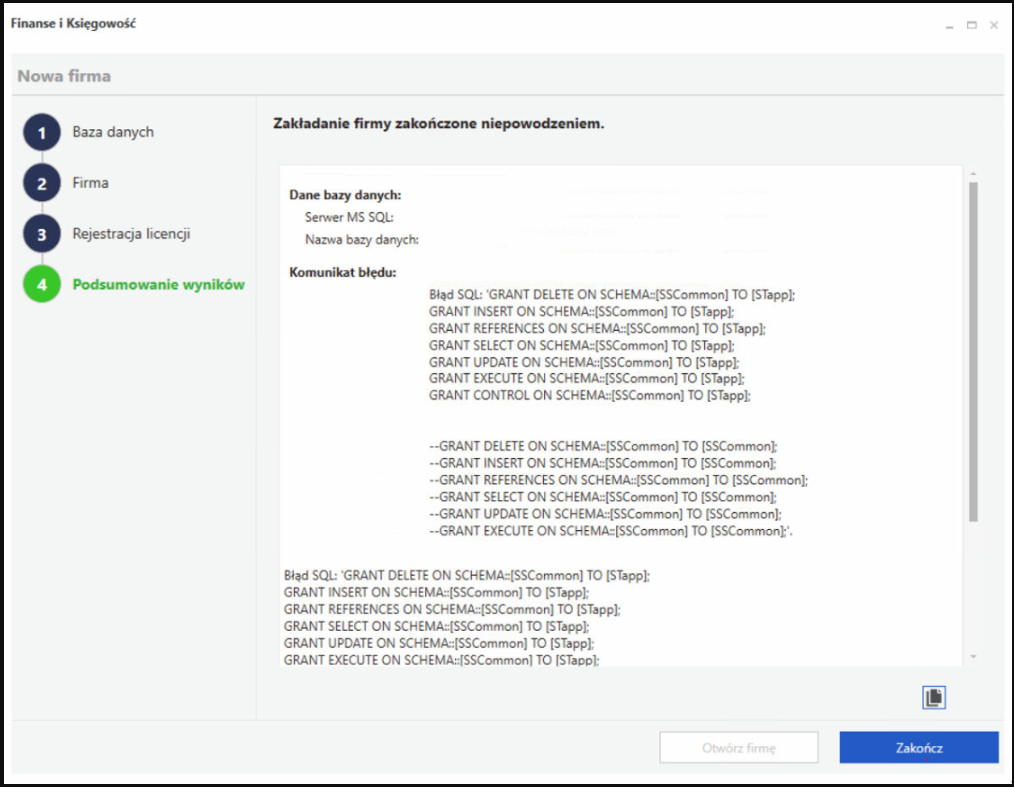Select the step 2 circle icon
The height and width of the screenshot is (787, 1014).
coord(42,182)
